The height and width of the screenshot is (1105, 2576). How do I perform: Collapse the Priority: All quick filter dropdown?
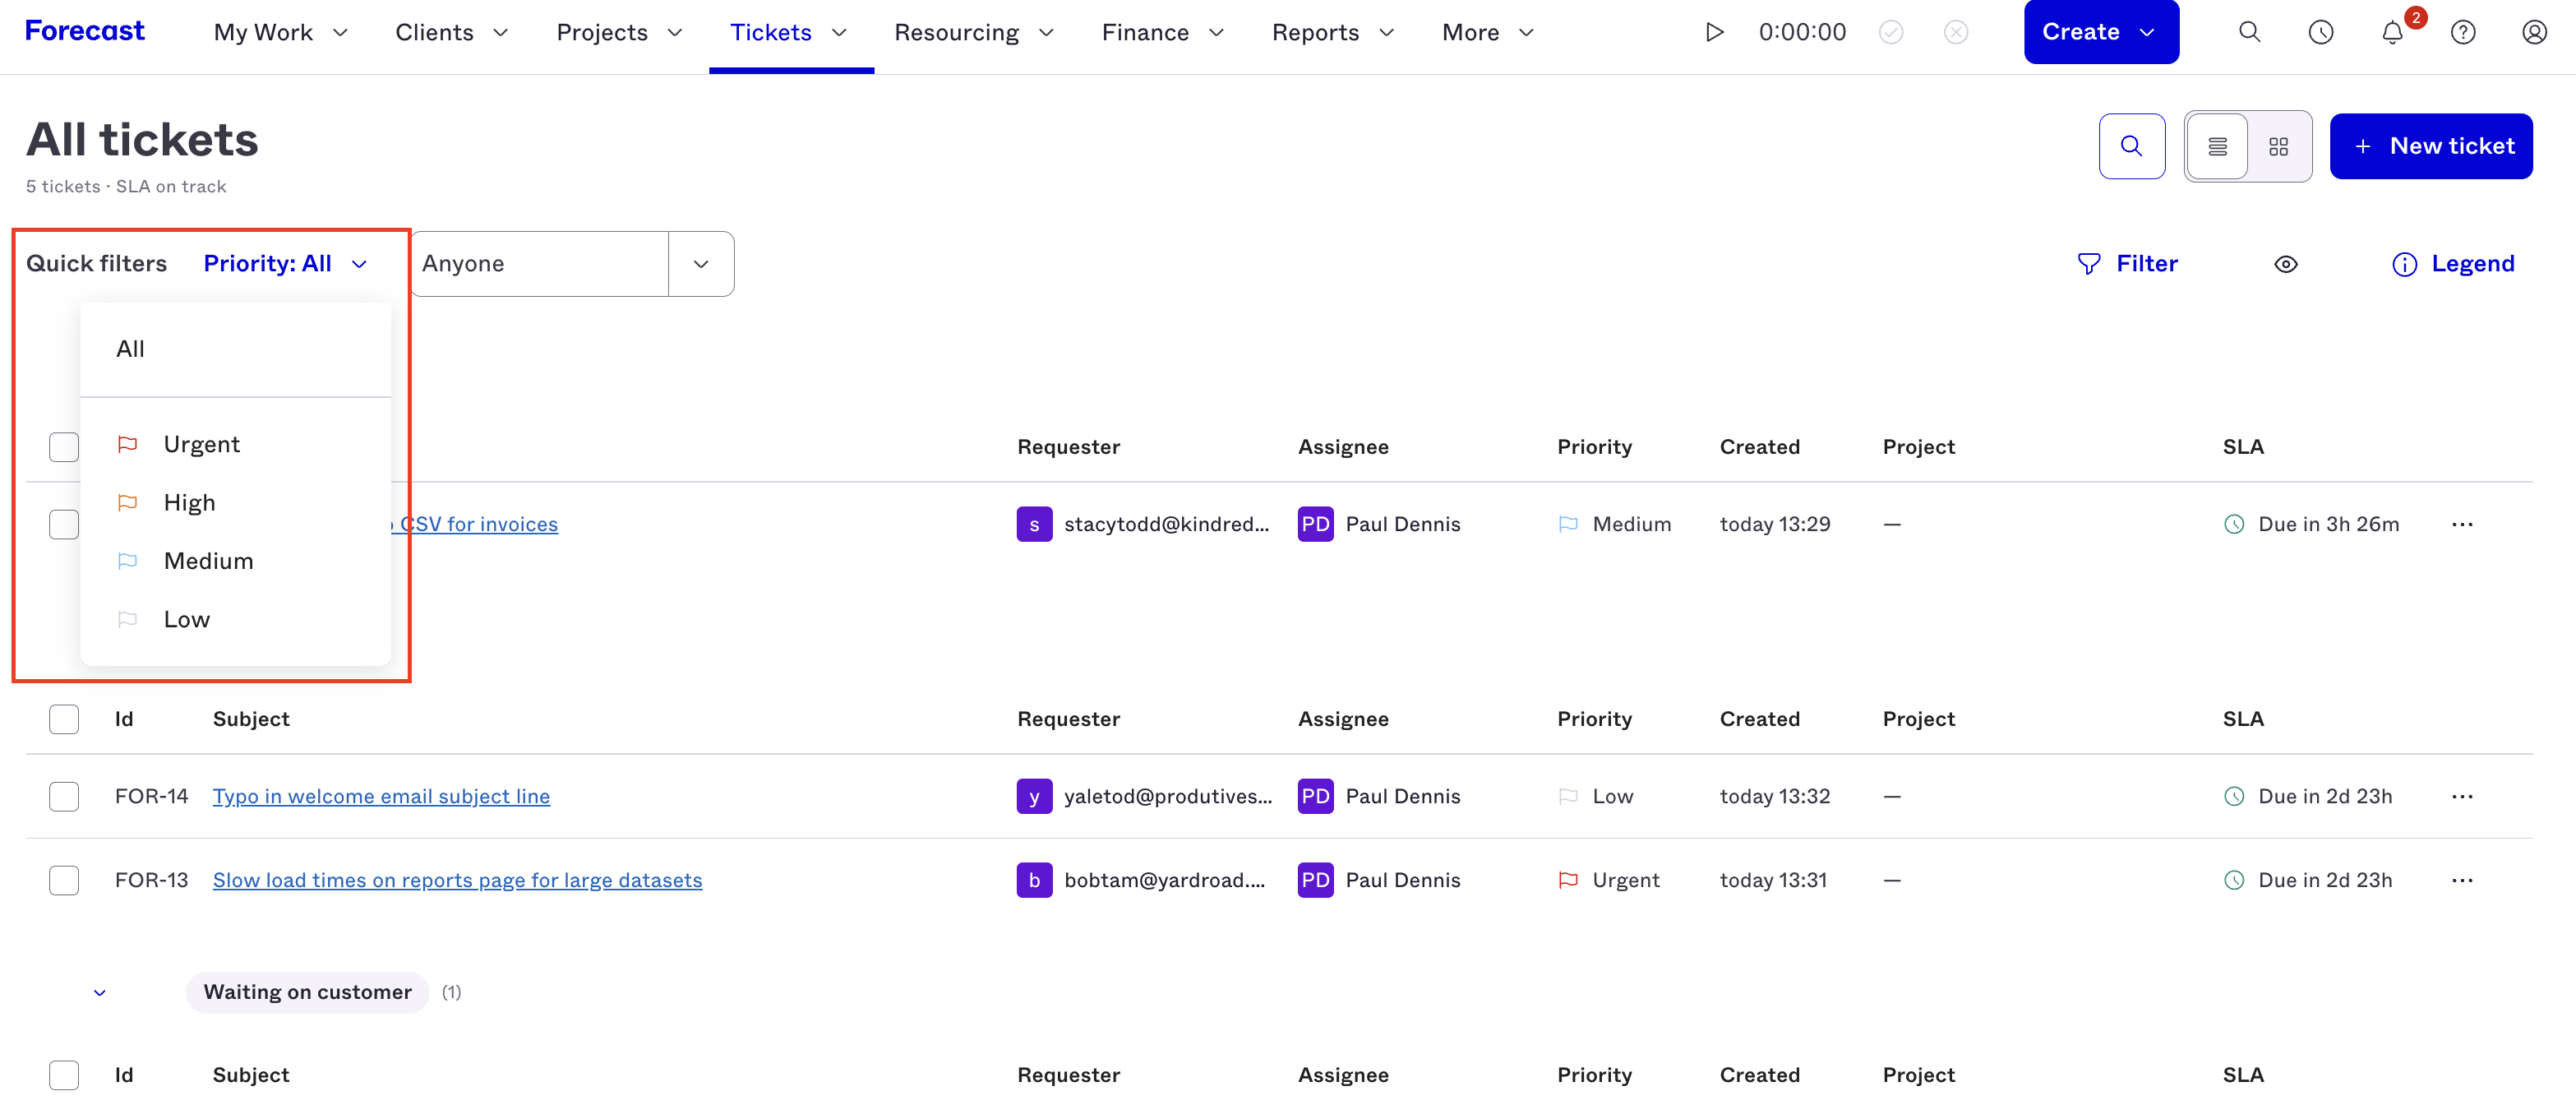pos(286,264)
